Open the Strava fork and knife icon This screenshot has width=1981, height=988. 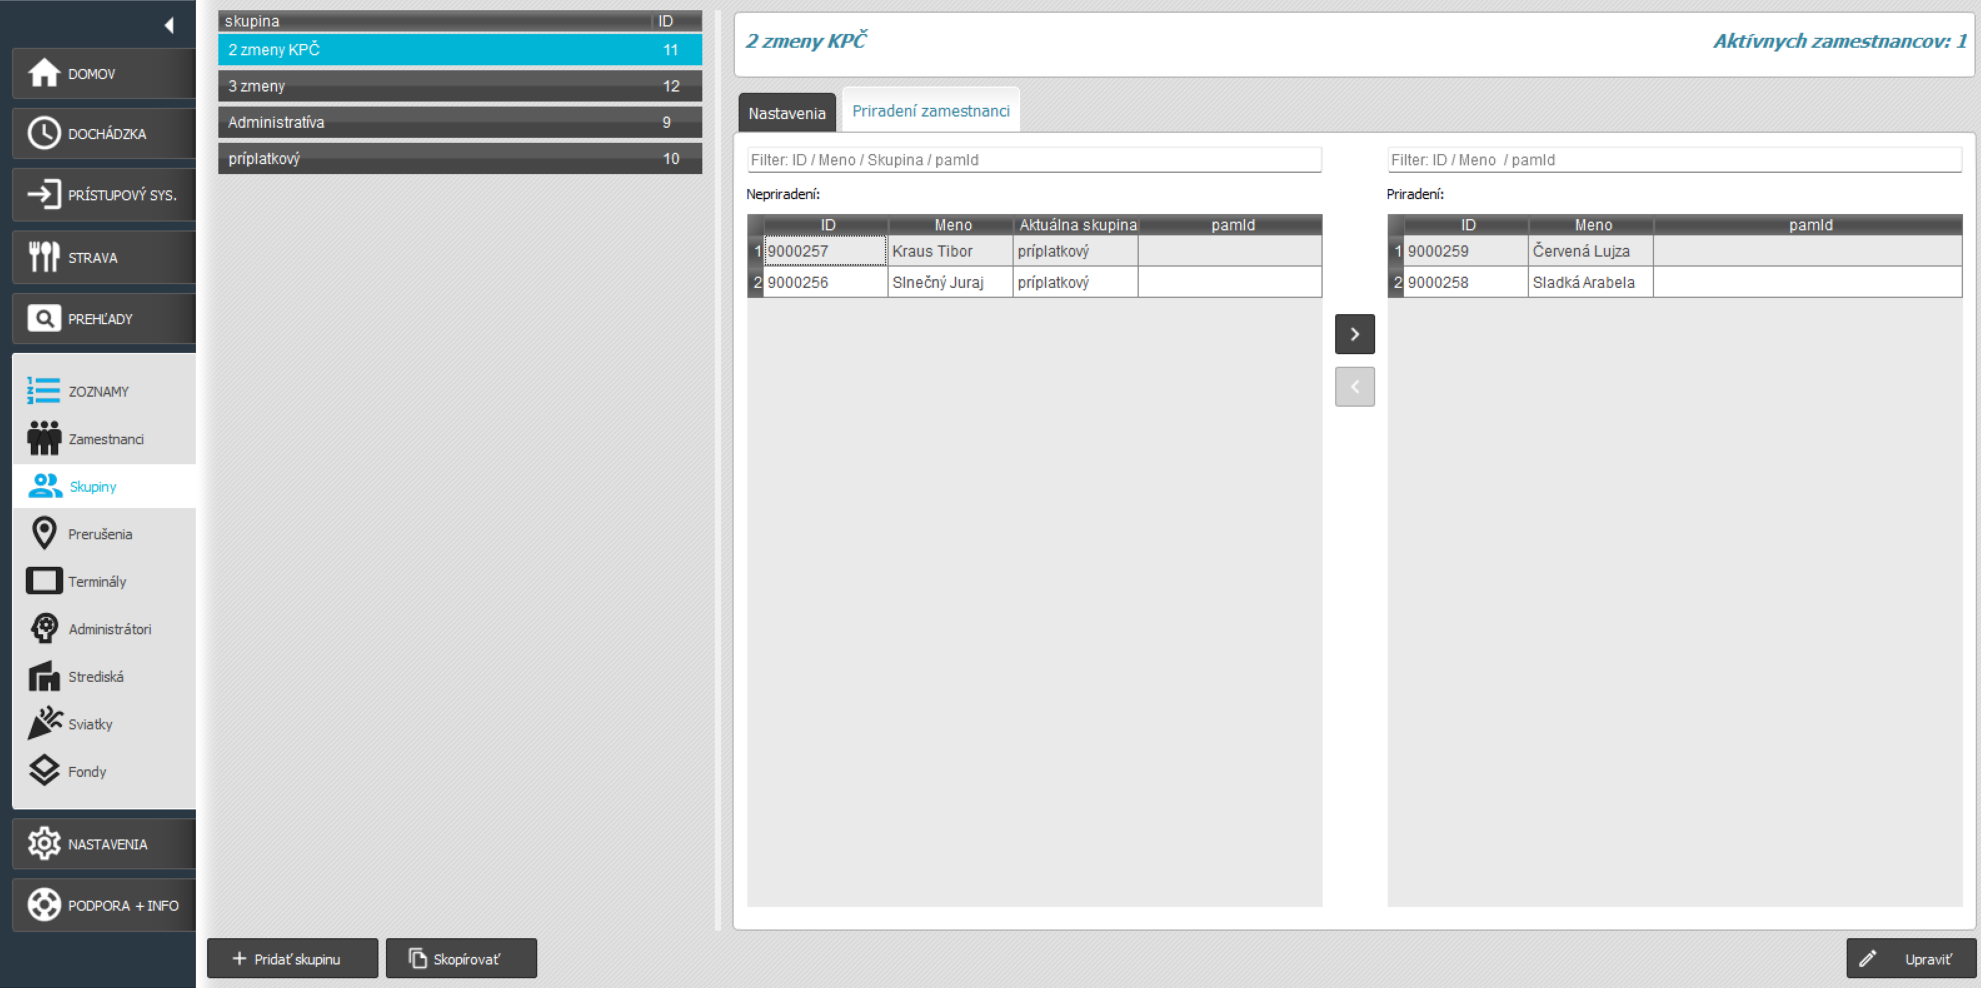click(x=44, y=257)
